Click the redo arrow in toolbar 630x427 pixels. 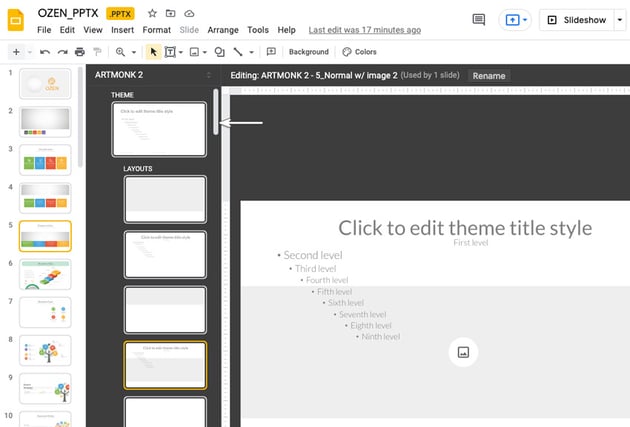click(62, 52)
